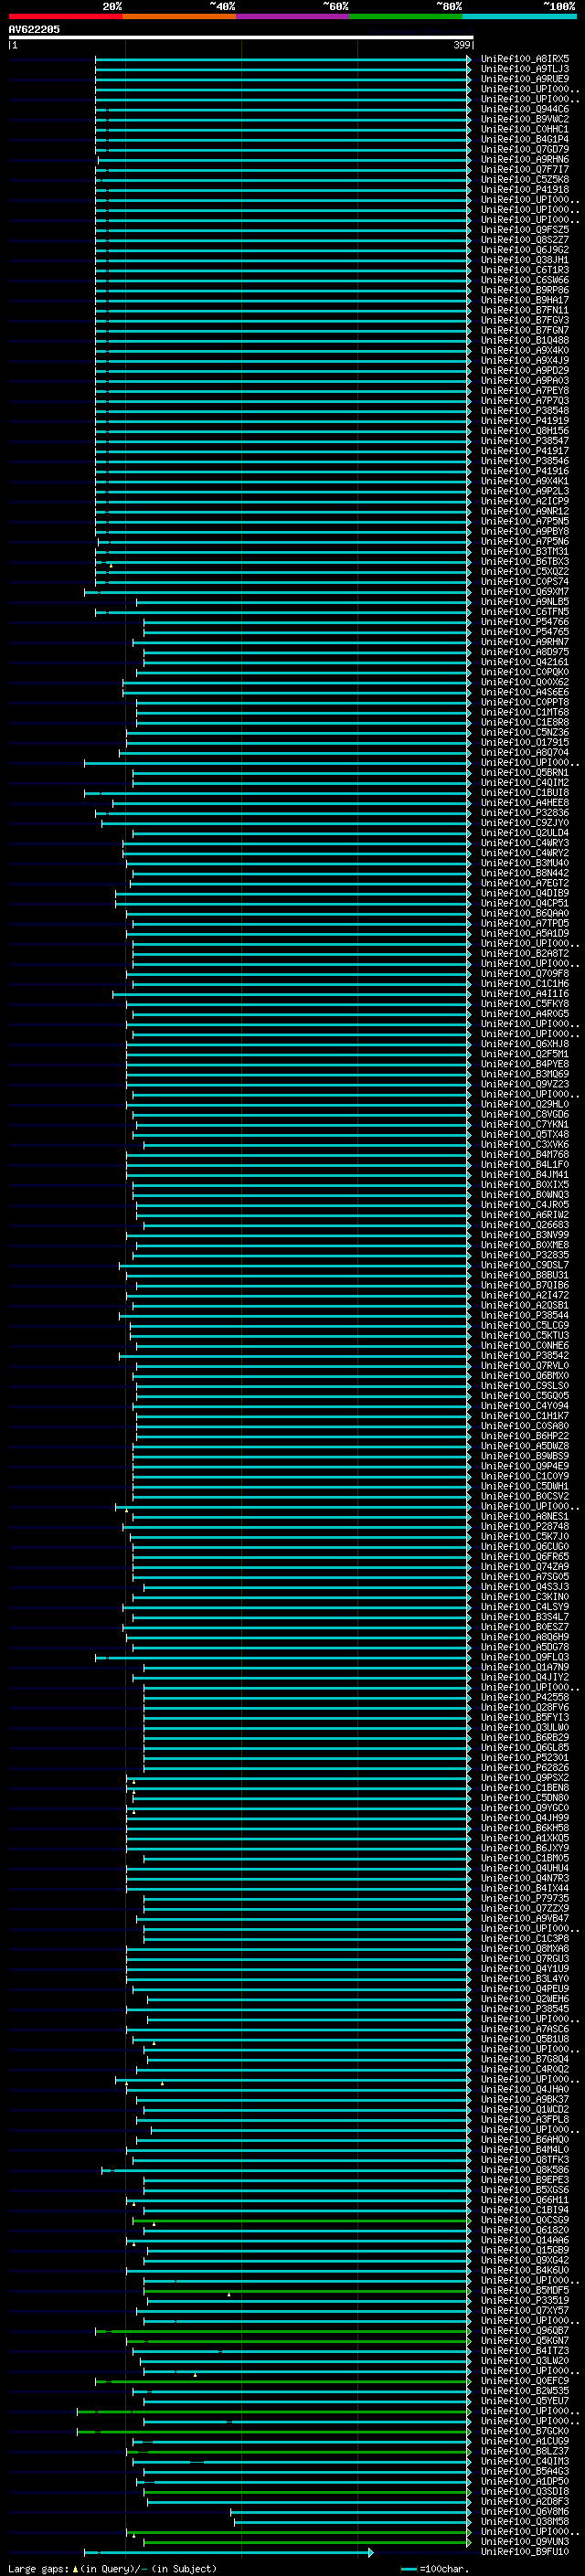Open hit UniRef100_P41918
This screenshot has width=585, height=2576.
524,190
